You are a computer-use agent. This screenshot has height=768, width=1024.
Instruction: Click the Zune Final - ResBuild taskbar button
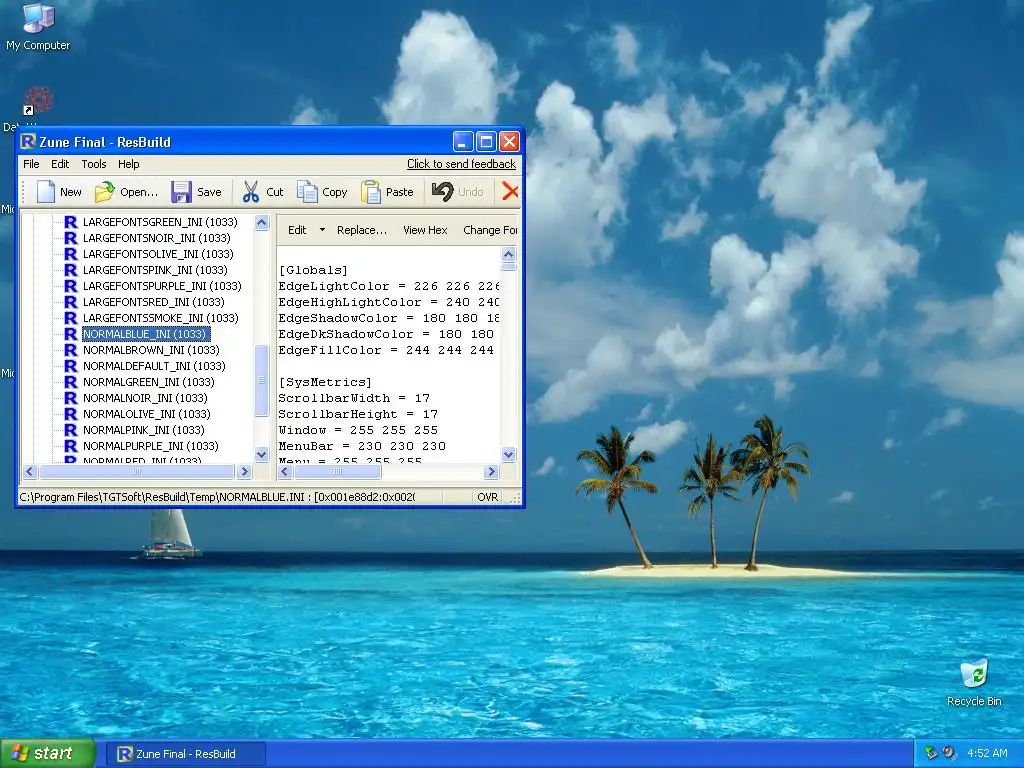[x=185, y=754]
